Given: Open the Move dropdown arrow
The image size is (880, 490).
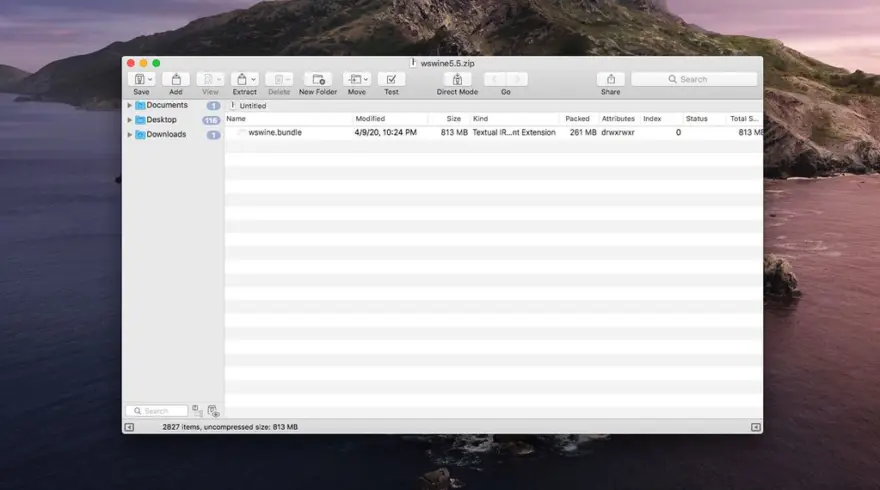Looking at the screenshot, I should click(366, 80).
